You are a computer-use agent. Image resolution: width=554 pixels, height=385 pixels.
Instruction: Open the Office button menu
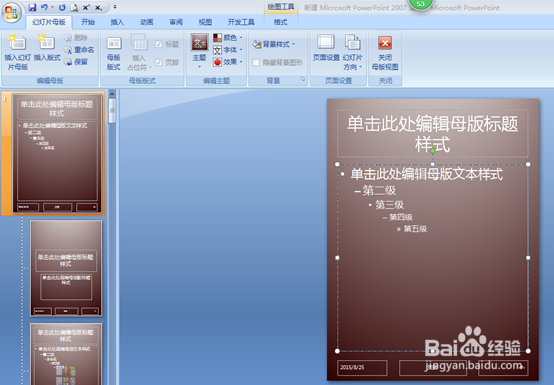click(x=11, y=12)
